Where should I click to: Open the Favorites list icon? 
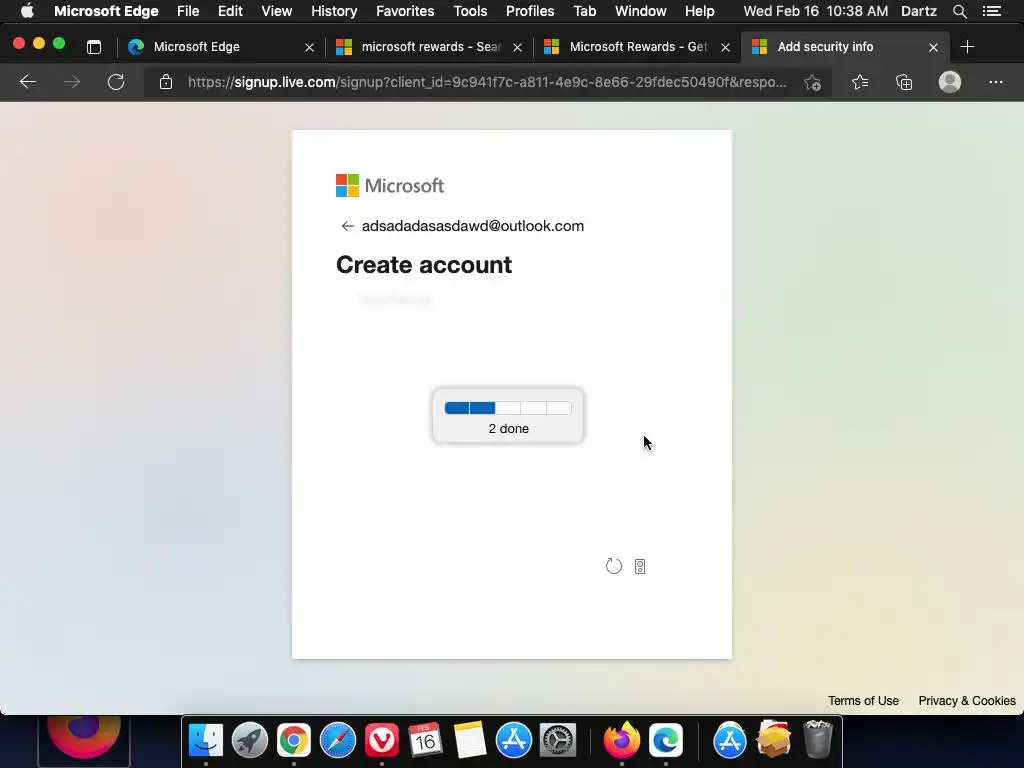tap(860, 82)
